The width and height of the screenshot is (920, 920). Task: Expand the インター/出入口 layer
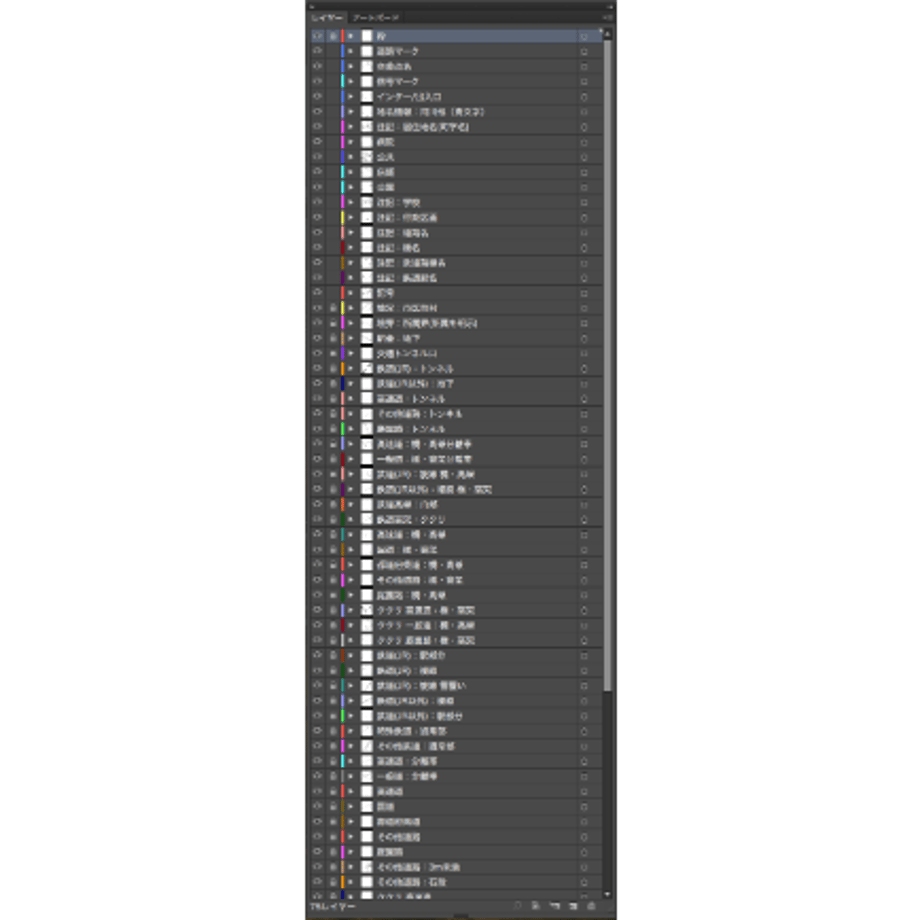coord(351,96)
